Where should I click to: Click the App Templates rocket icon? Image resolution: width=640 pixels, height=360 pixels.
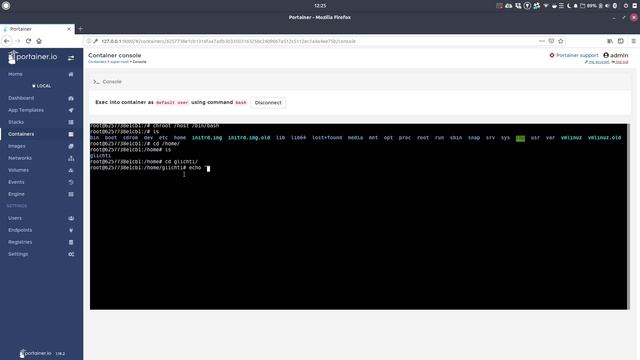71,110
